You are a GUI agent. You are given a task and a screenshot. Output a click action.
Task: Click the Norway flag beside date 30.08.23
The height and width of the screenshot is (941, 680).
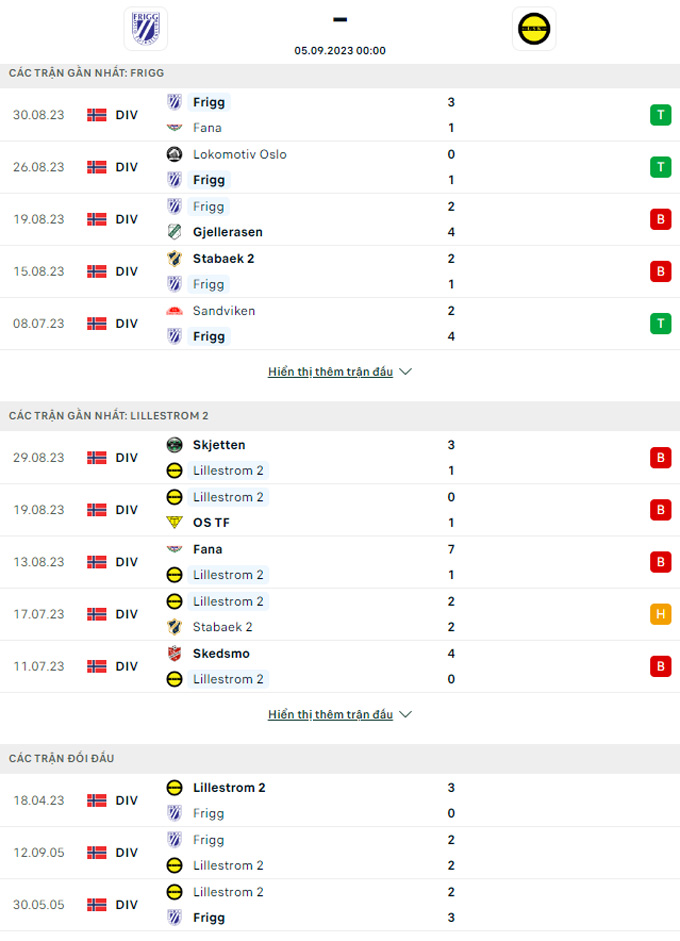97,114
